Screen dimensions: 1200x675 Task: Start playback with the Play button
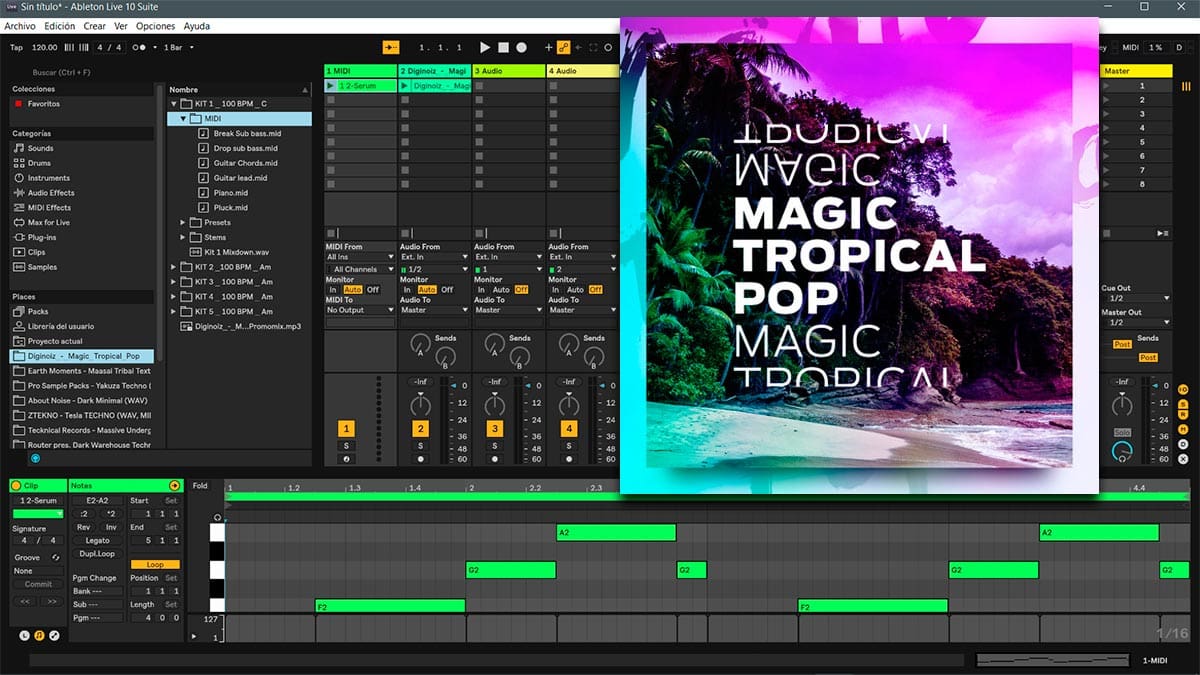pos(485,47)
